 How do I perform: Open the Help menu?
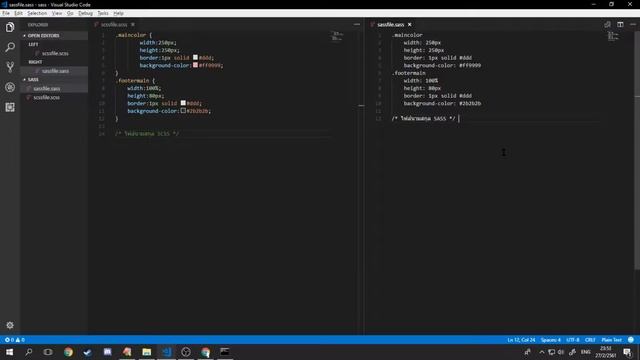118,13
